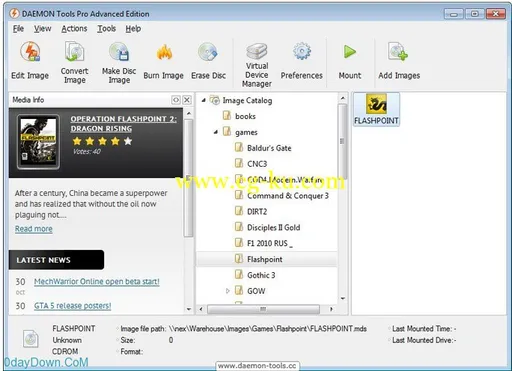Click the Operation Flashpoint cover art
Screen dimensions: 512x371
[38, 142]
